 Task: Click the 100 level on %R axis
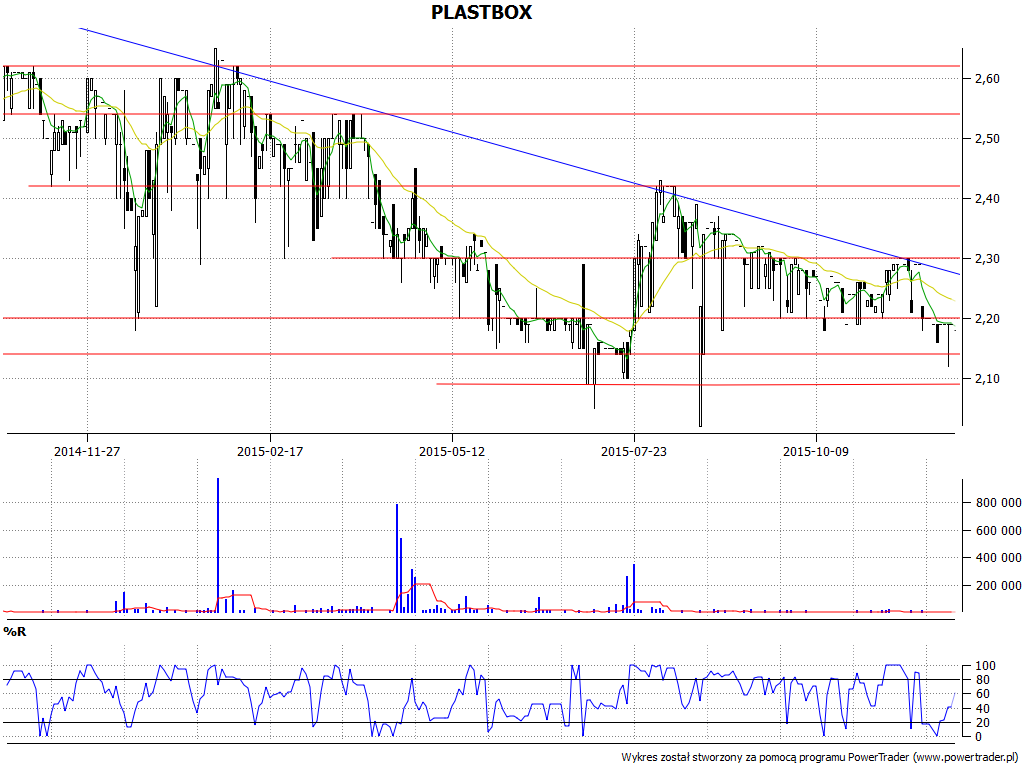(x=985, y=666)
